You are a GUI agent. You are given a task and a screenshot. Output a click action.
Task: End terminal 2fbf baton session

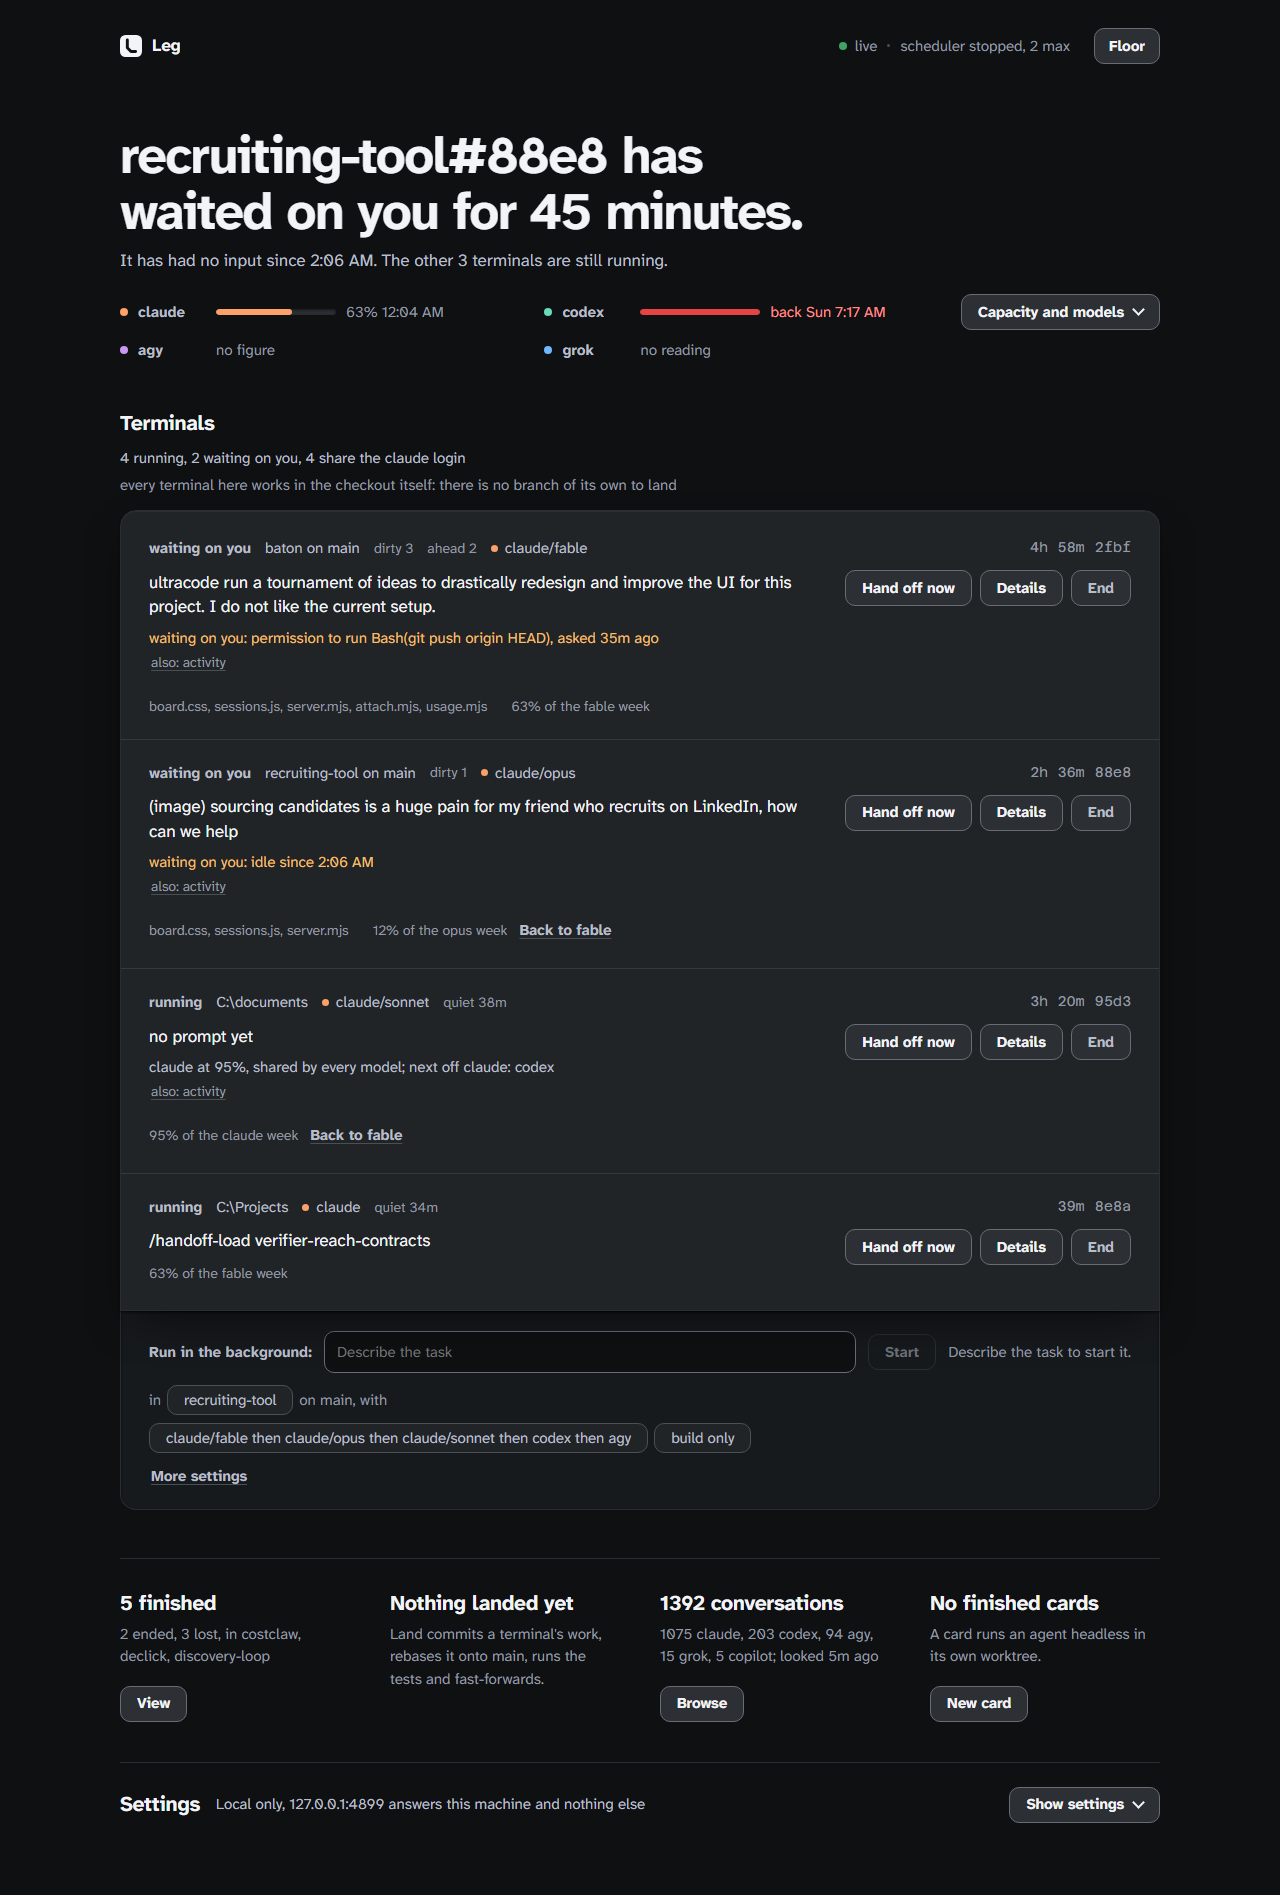click(1100, 588)
